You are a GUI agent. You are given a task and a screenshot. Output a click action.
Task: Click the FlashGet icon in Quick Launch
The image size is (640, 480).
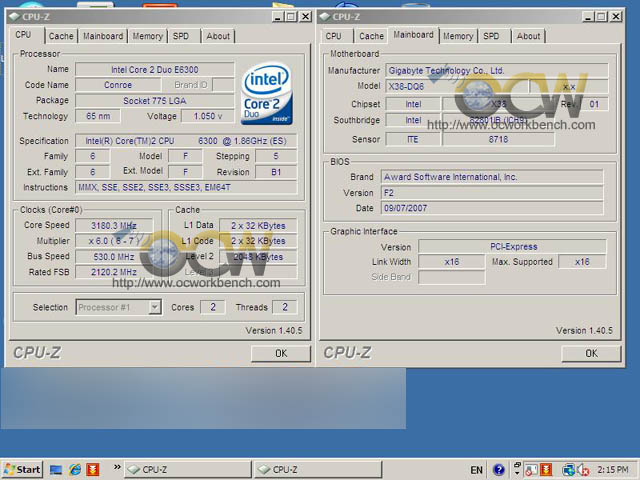93,469
